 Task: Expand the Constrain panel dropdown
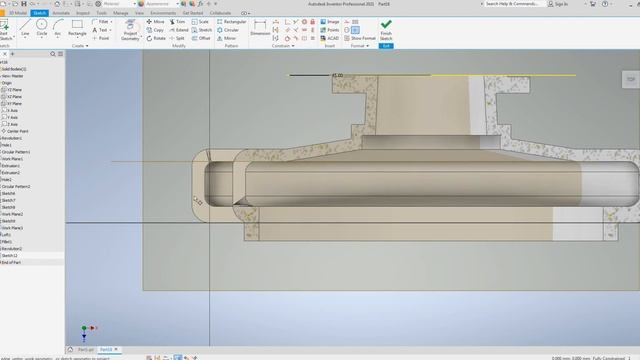click(283, 46)
